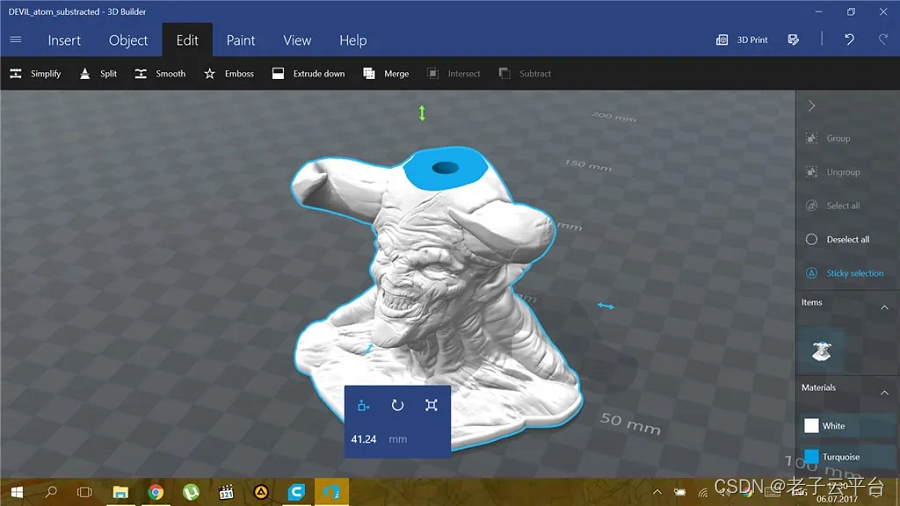
Task: Click the Merge label
Action: click(397, 73)
